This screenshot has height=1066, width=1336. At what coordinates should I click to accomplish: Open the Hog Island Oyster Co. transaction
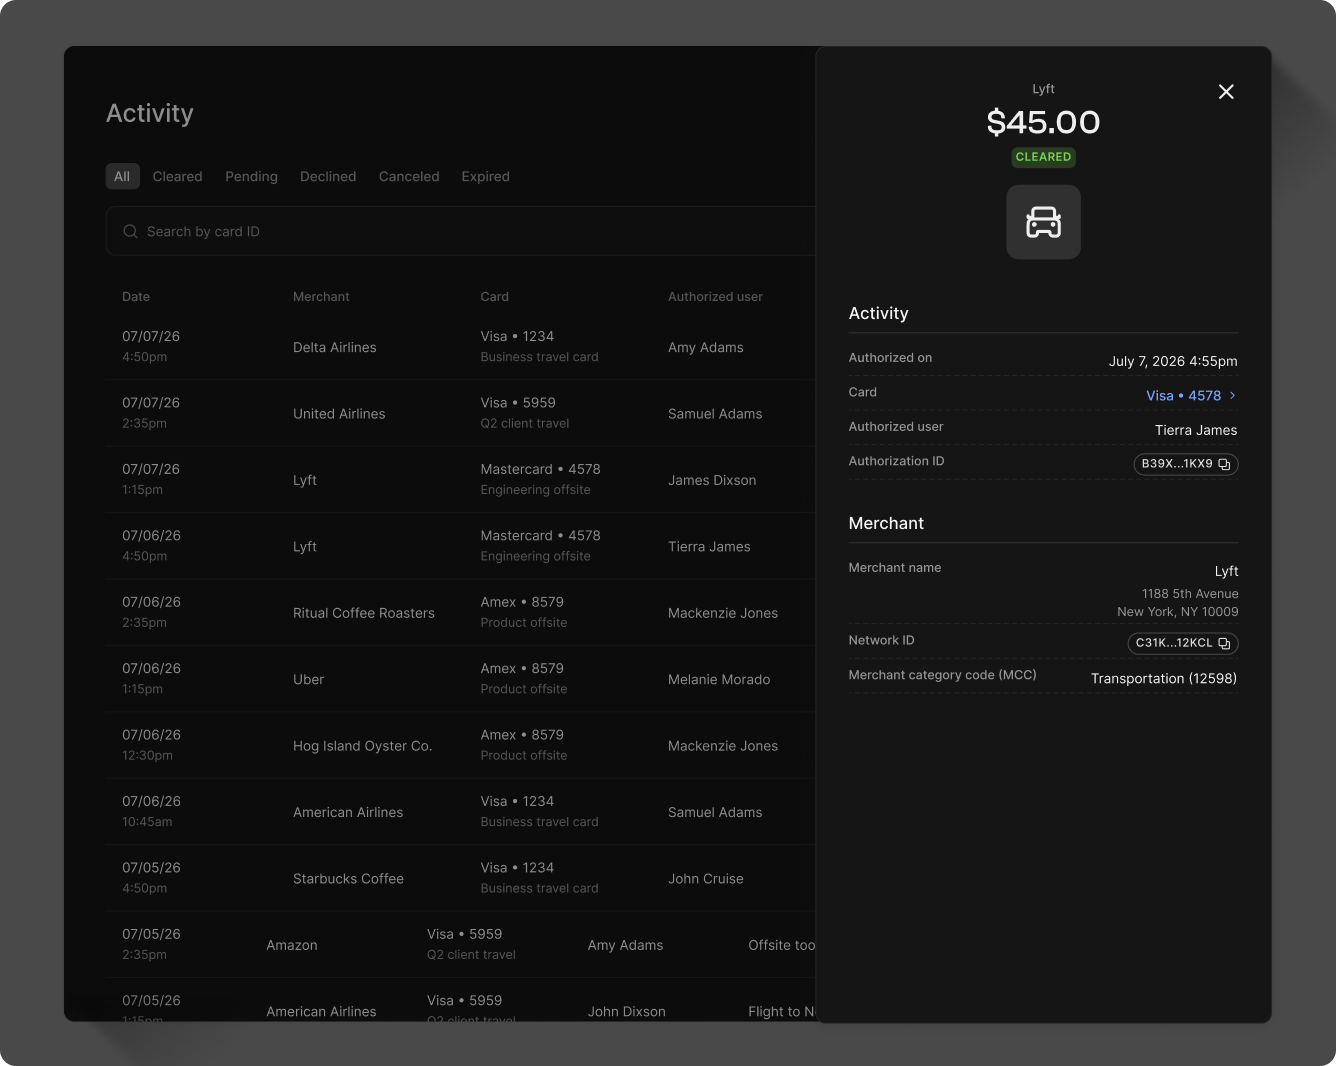tap(461, 746)
